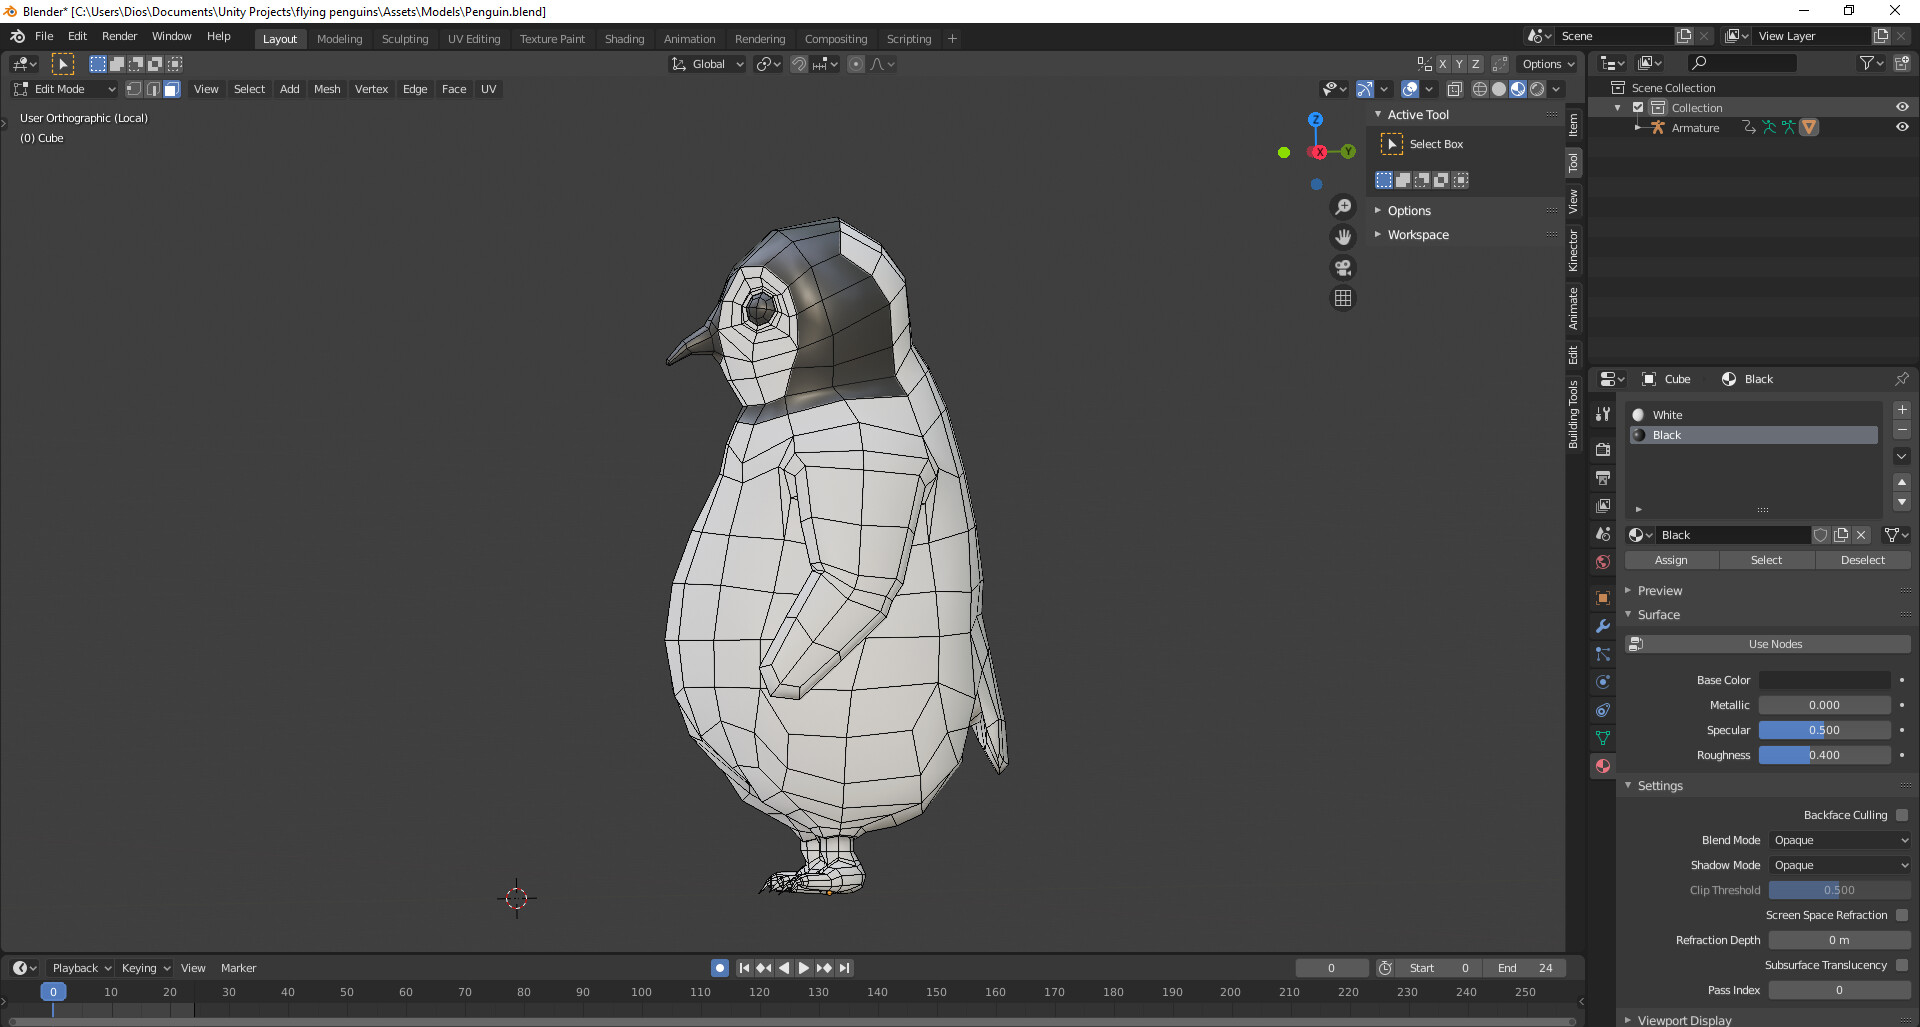The height and width of the screenshot is (1027, 1920).
Task: Click the viewport camera view icon
Action: click(x=1343, y=268)
